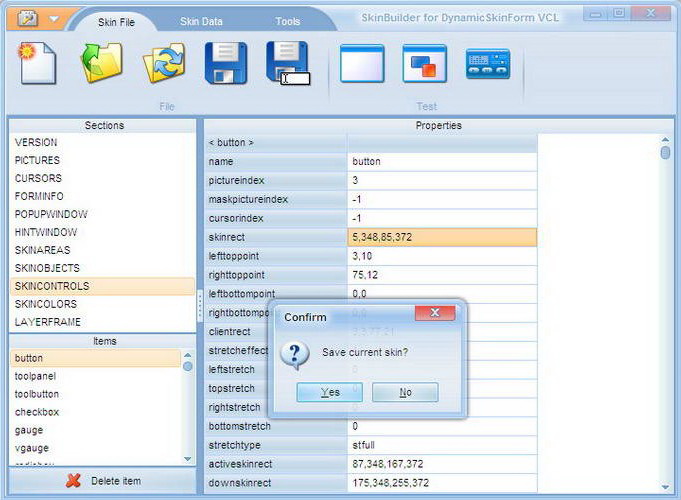Select the HINTWINDOW section
The height and width of the screenshot is (500, 681).
102,232
